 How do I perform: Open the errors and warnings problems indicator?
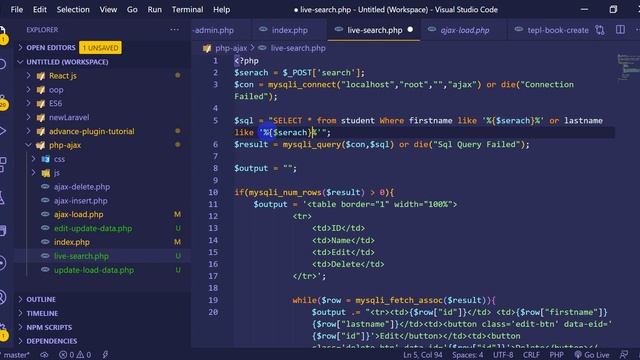click(75, 355)
